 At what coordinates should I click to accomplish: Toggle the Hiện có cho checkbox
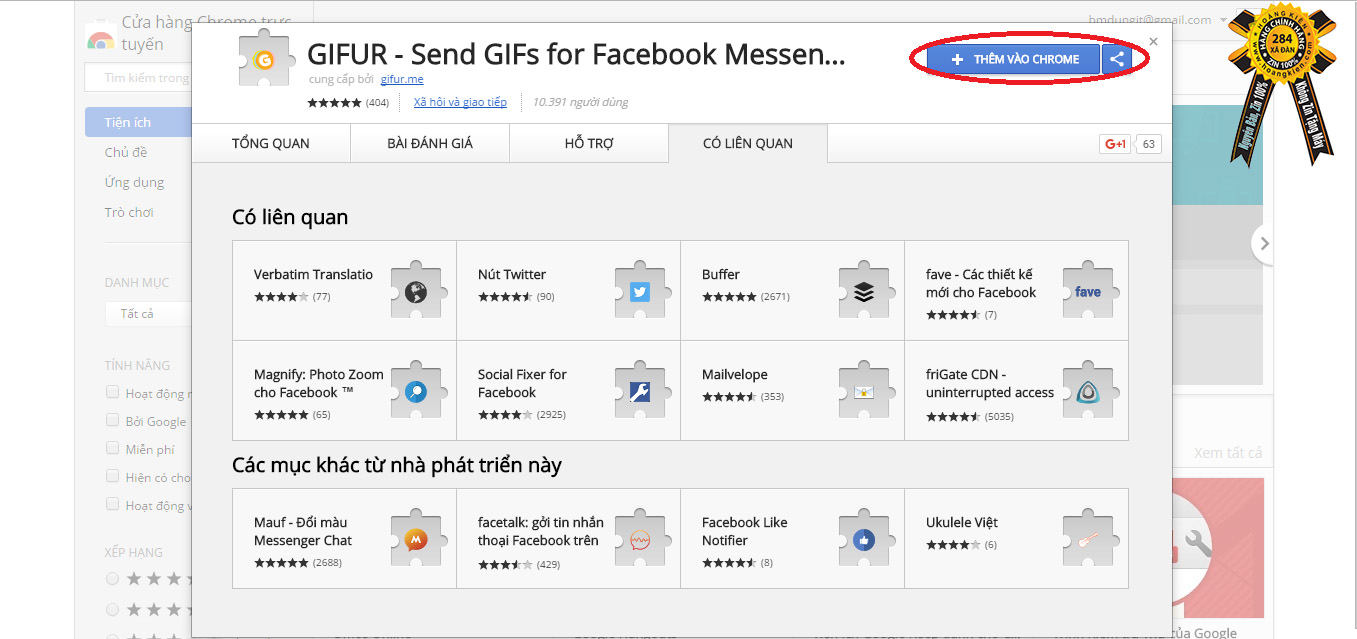(x=113, y=477)
